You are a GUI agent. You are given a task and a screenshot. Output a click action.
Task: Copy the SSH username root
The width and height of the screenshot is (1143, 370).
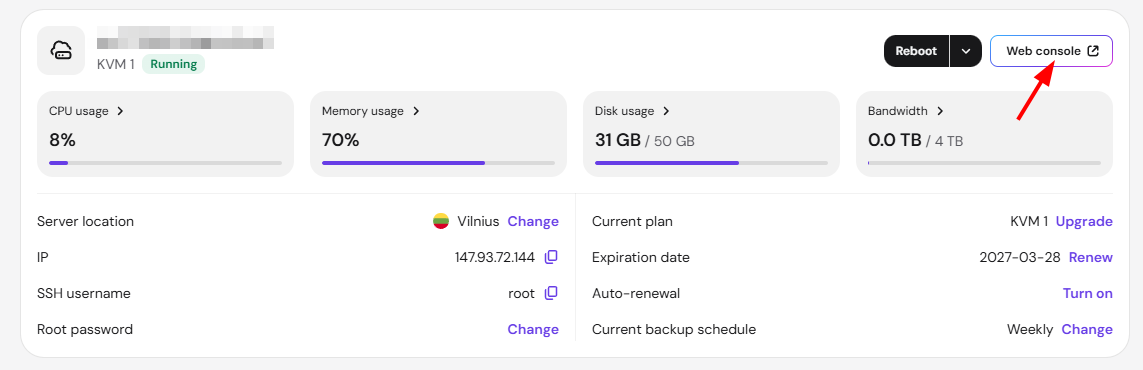[x=552, y=294]
